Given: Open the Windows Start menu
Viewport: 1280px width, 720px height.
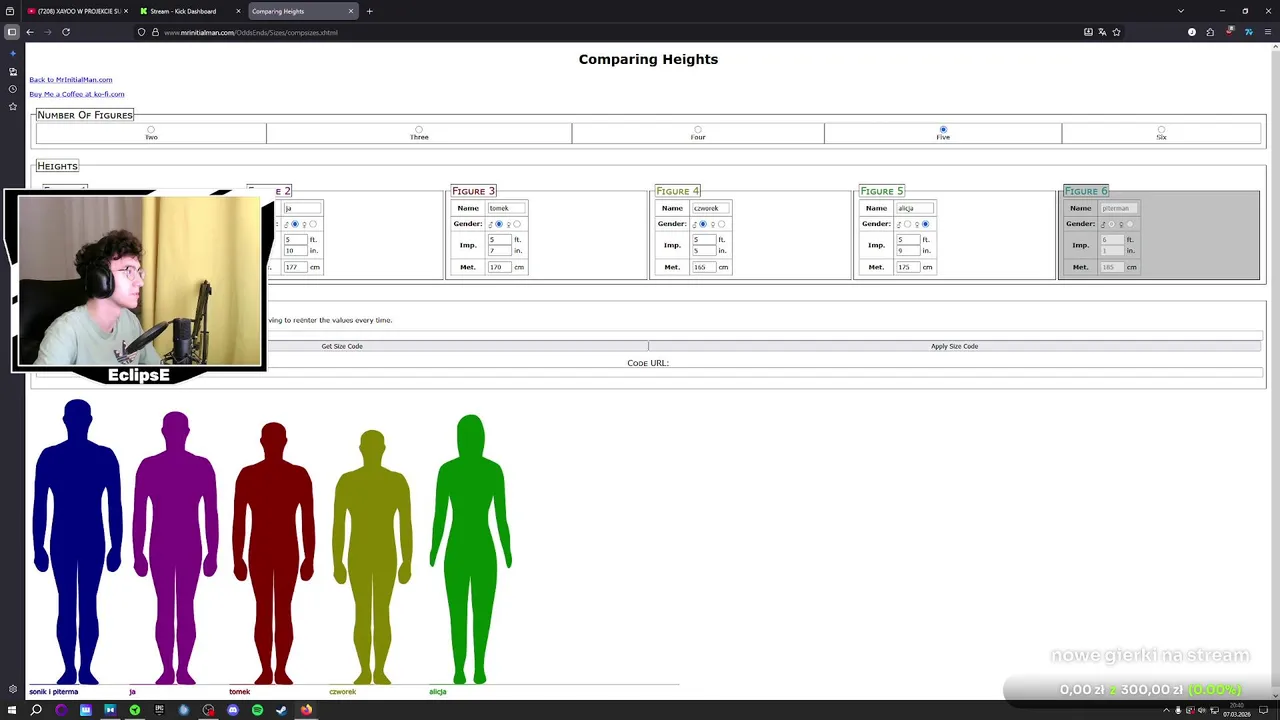Looking at the screenshot, I should click(x=11, y=710).
